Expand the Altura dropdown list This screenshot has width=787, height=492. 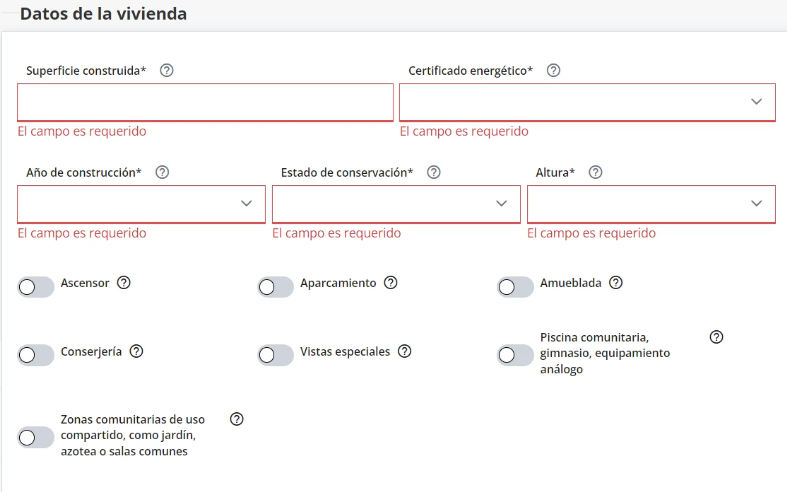651,204
